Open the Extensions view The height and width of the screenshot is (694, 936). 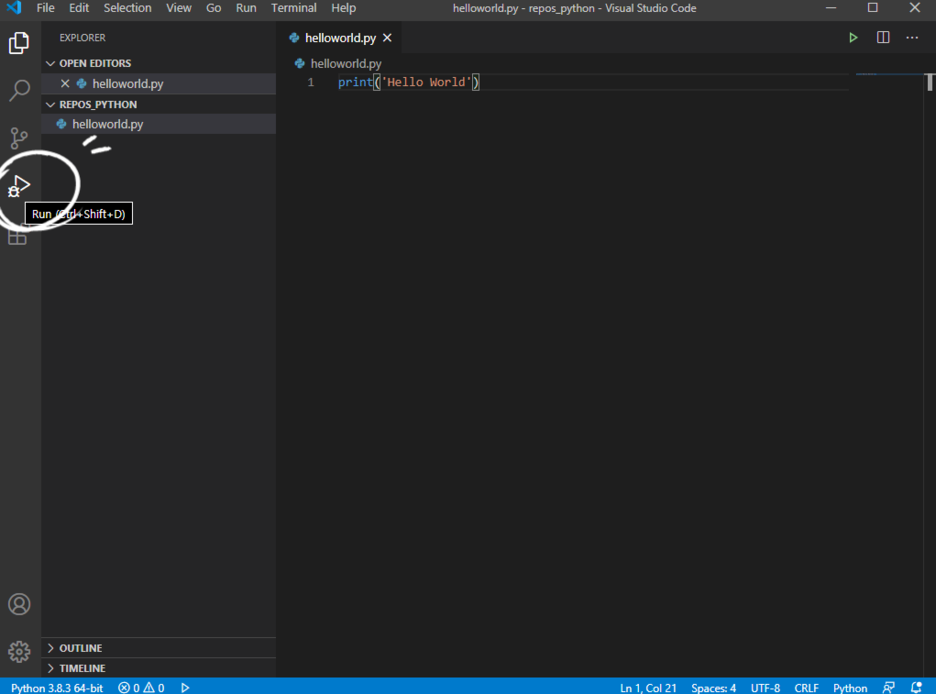(x=17, y=236)
